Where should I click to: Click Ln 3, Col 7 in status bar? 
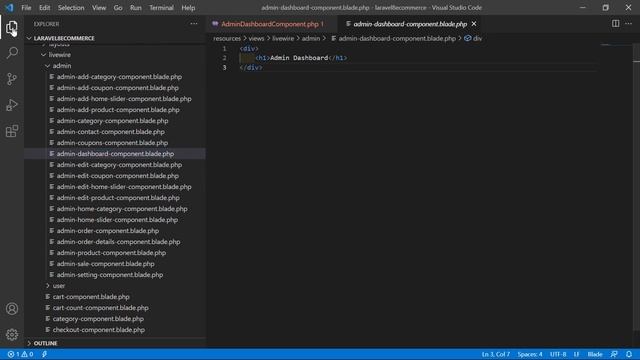(x=496, y=354)
